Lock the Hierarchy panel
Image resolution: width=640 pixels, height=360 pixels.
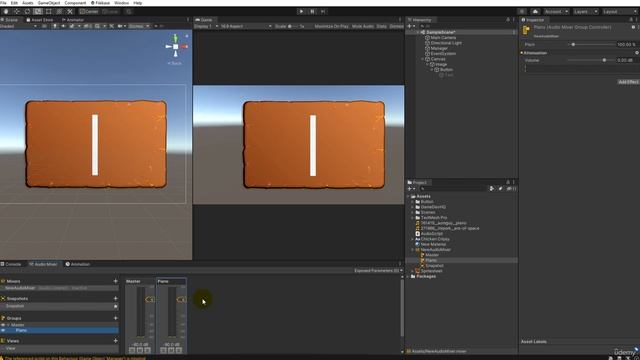508,20
